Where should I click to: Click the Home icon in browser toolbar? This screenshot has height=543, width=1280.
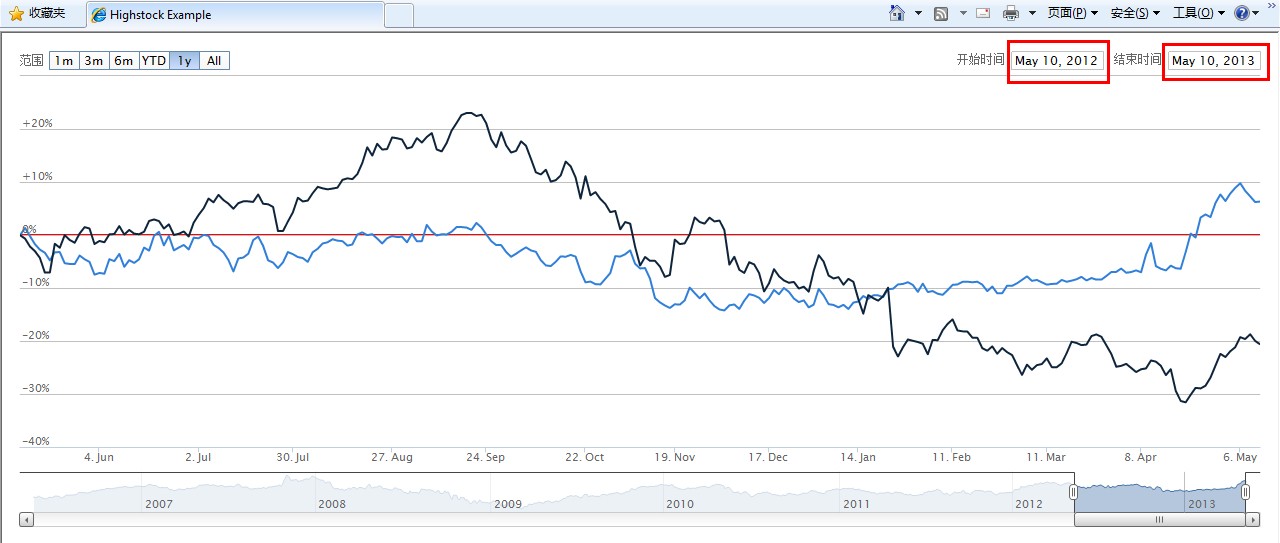pos(897,13)
